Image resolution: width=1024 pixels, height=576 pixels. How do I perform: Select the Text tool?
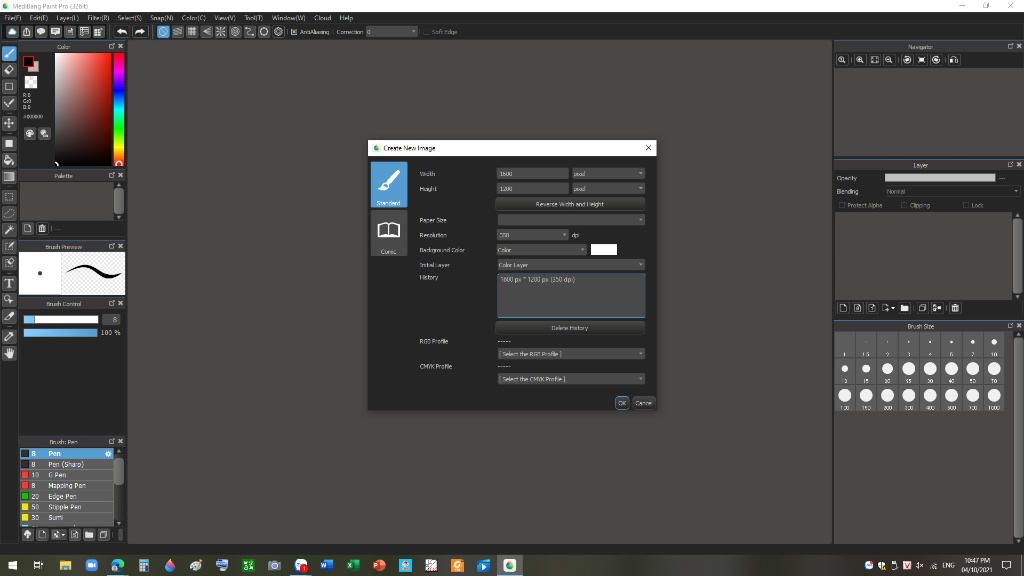[9, 283]
